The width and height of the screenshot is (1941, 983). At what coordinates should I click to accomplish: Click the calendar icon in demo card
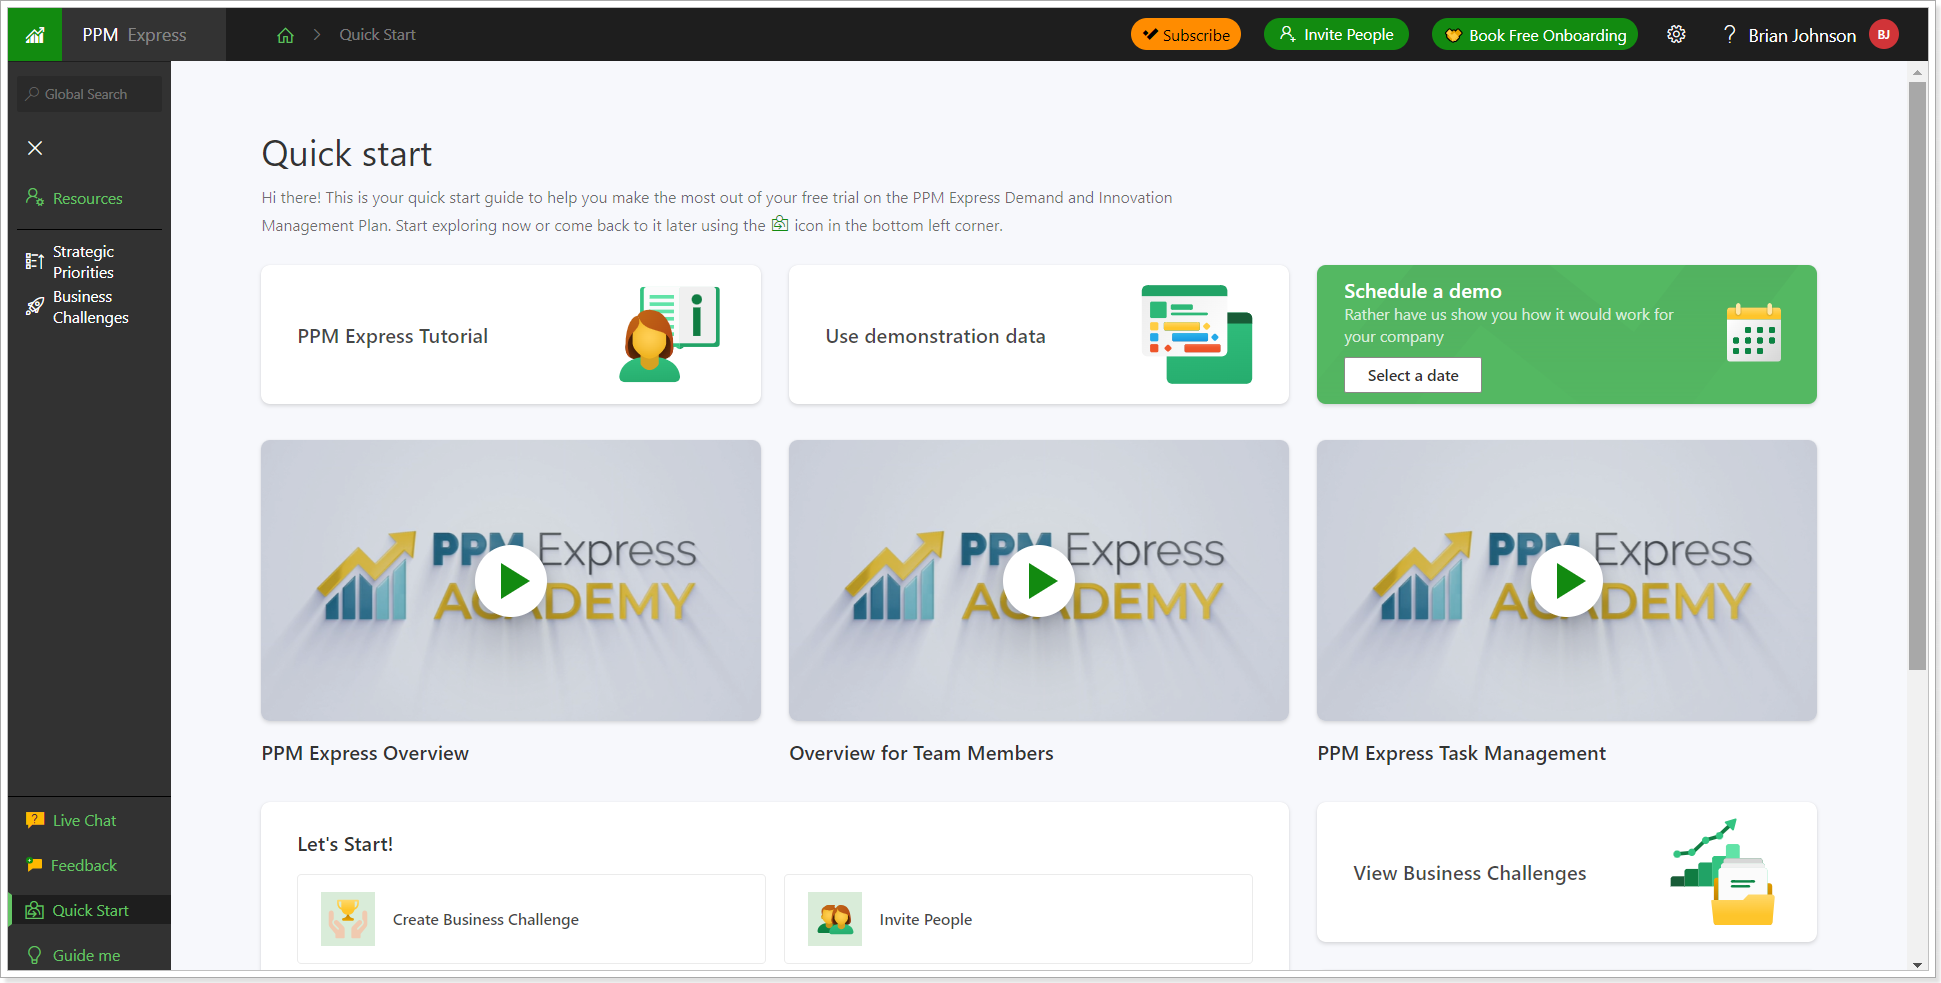point(1754,333)
